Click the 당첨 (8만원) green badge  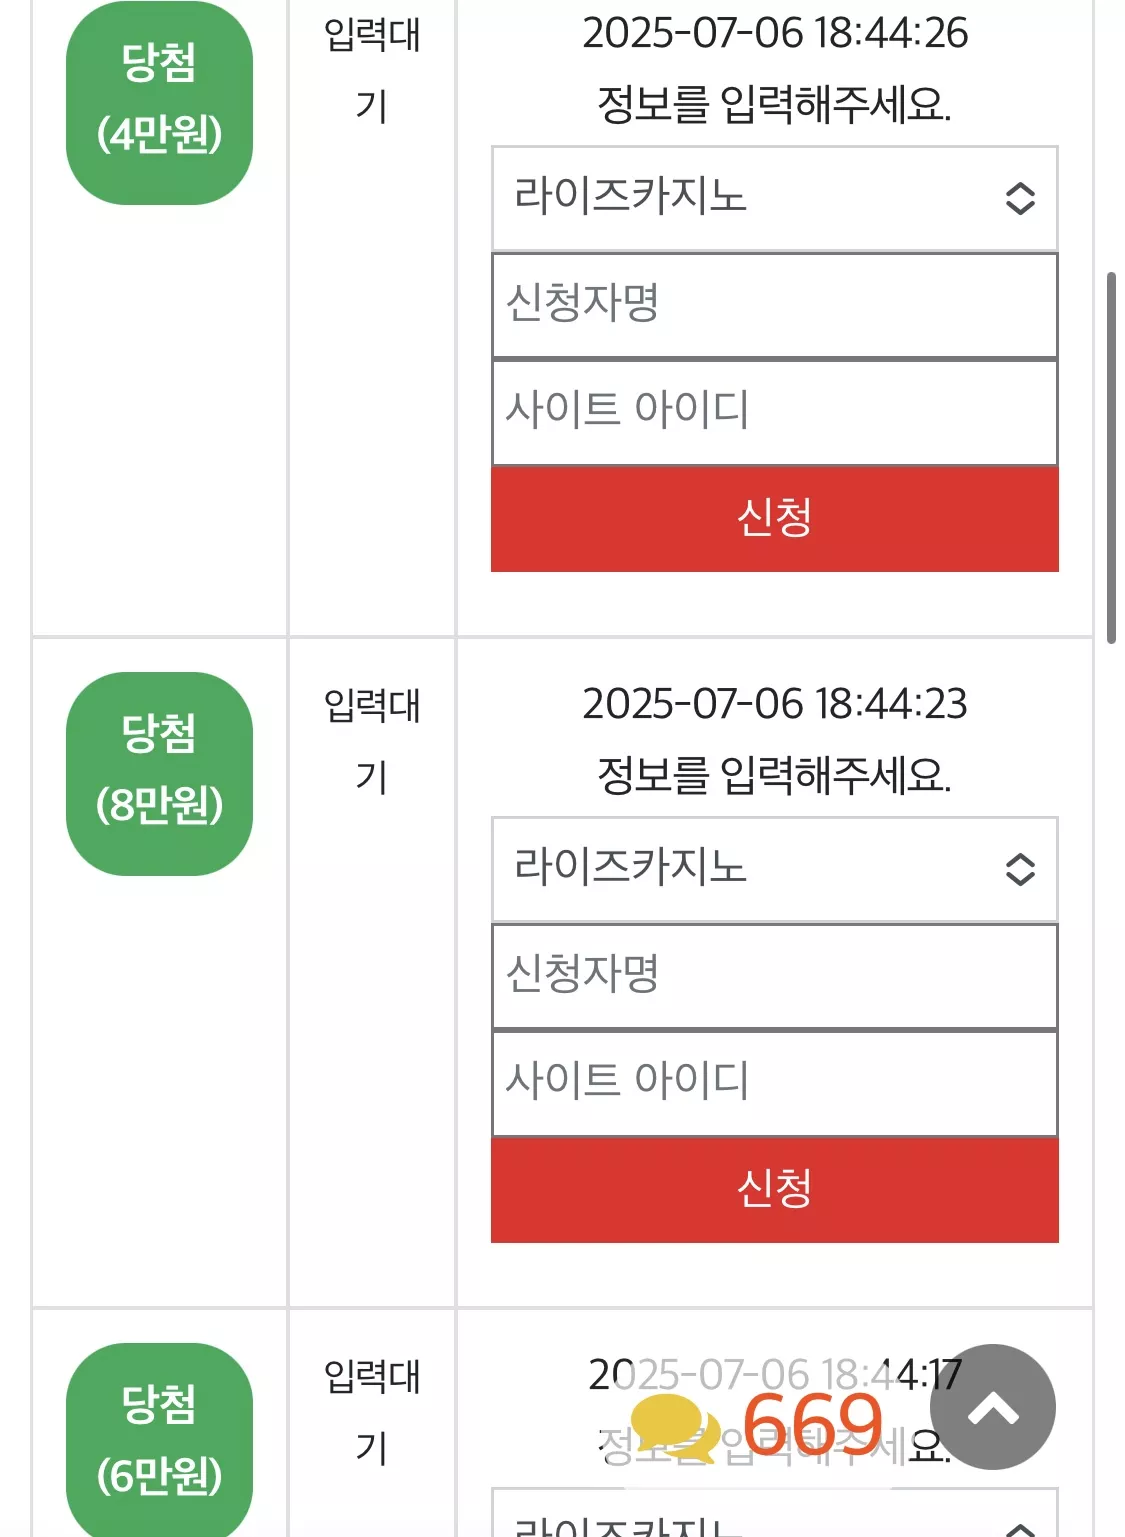click(159, 774)
